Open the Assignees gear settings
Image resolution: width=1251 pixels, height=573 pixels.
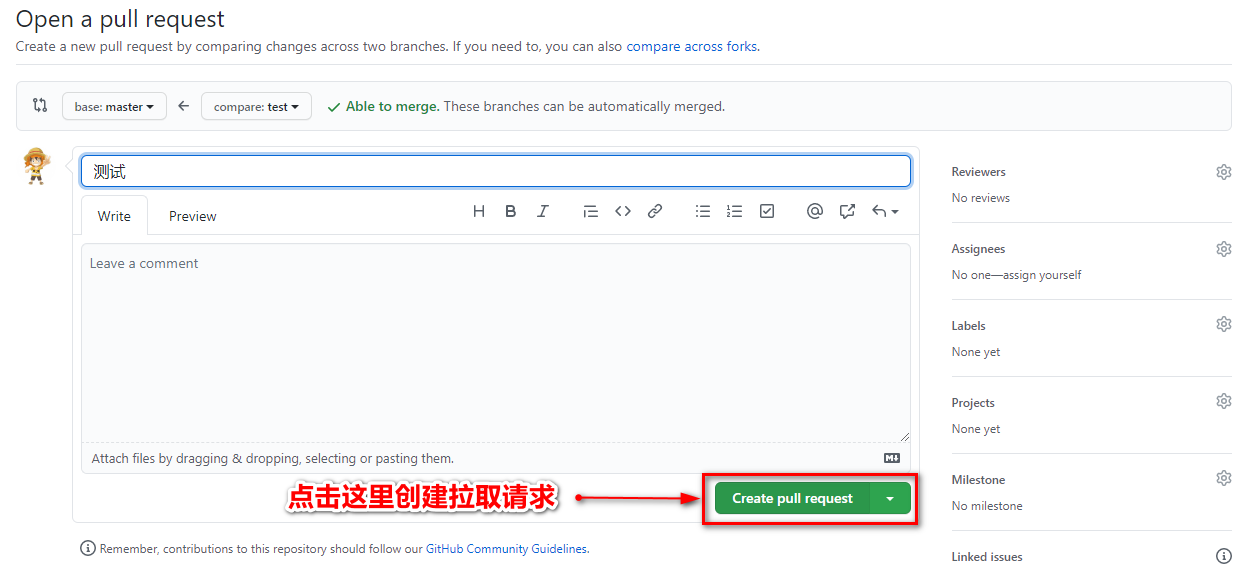click(x=1224, y=249)
